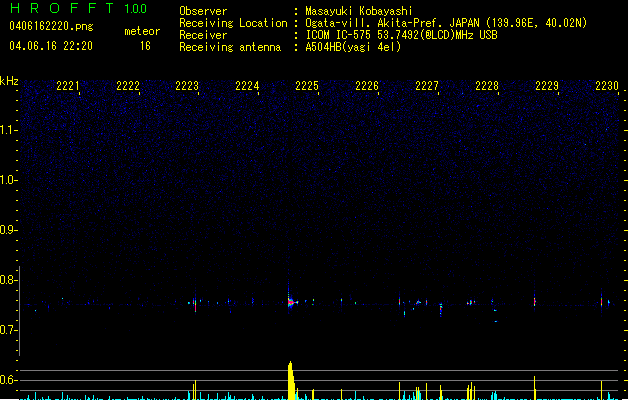
Task: Select the antenna A504HB(yagi 4el) text
Action: point(353,47)
